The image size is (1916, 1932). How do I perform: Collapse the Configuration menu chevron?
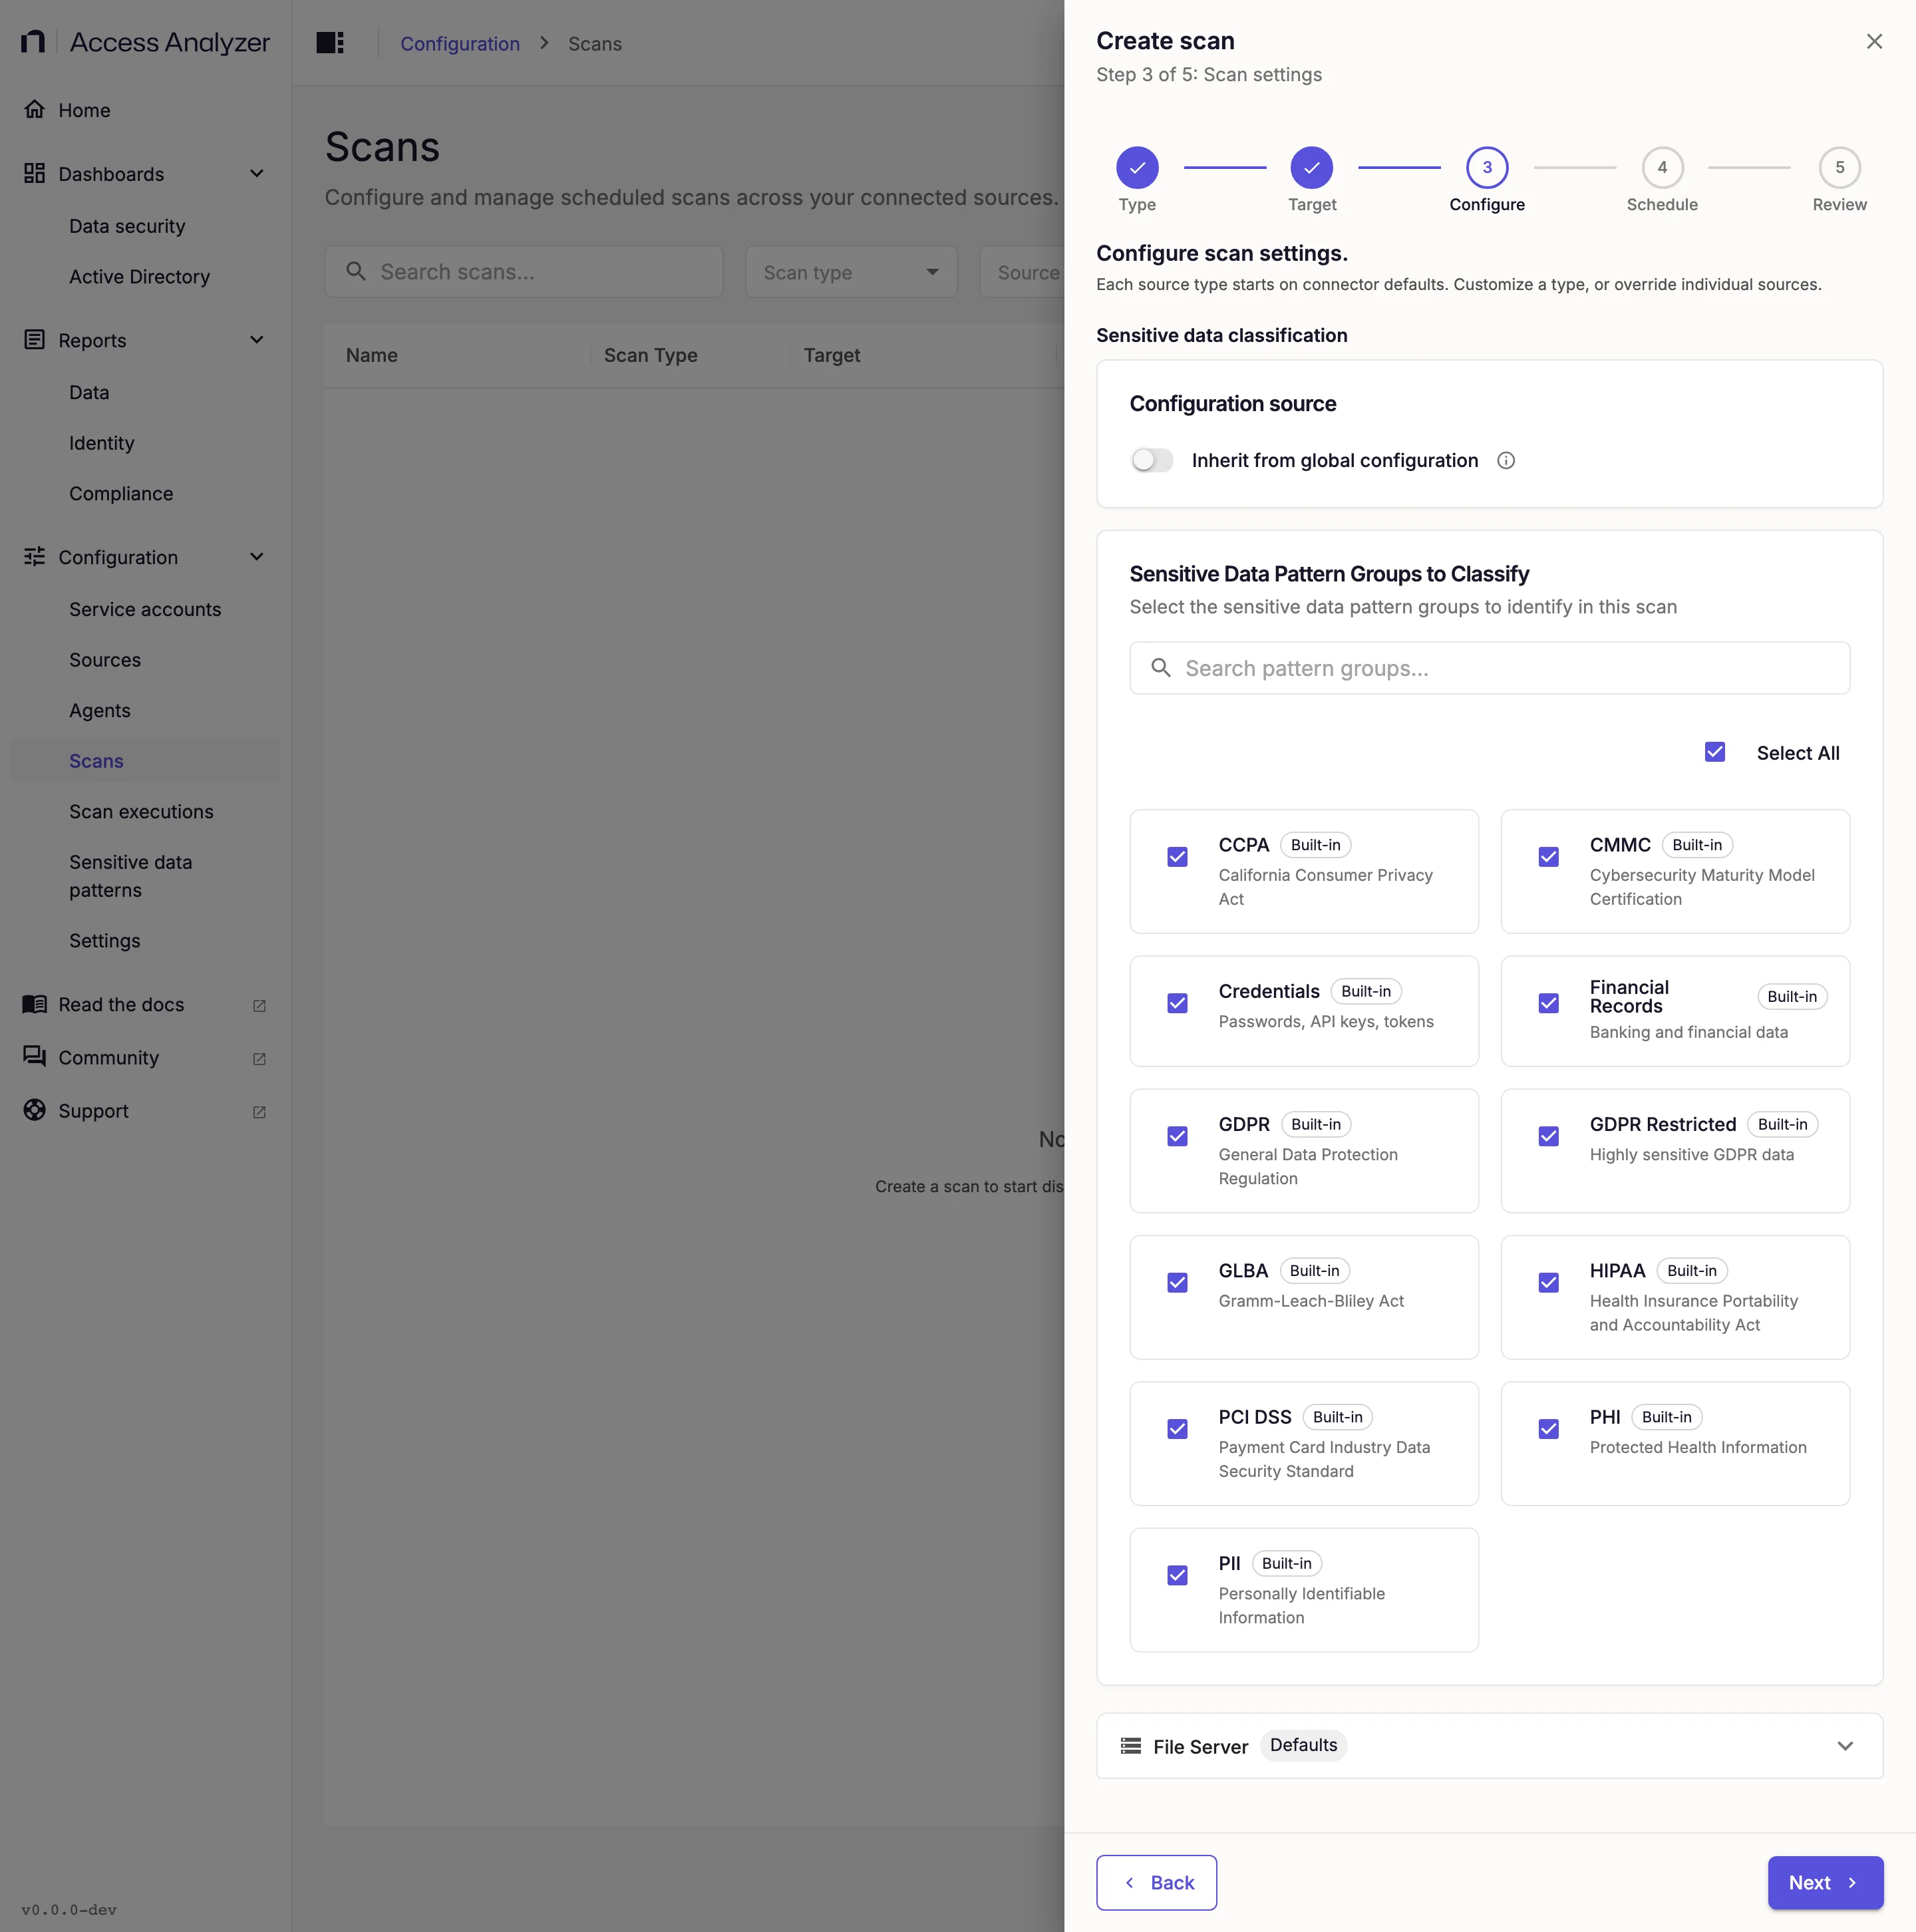click(257, 557)
